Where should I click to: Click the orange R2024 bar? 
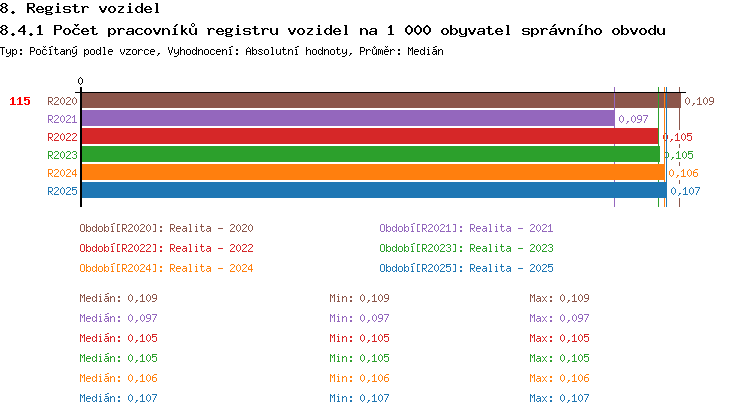[x=372, y=173]
